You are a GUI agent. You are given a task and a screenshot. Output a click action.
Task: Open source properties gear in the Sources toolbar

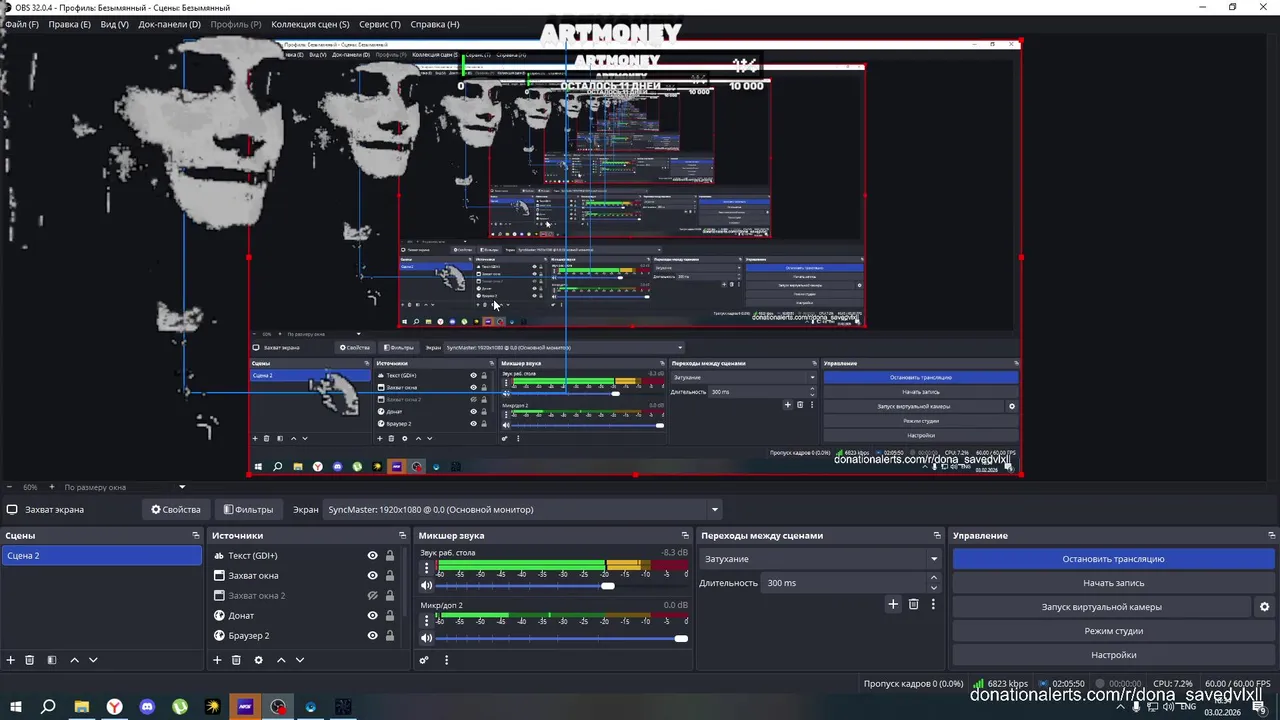(258, 660)
